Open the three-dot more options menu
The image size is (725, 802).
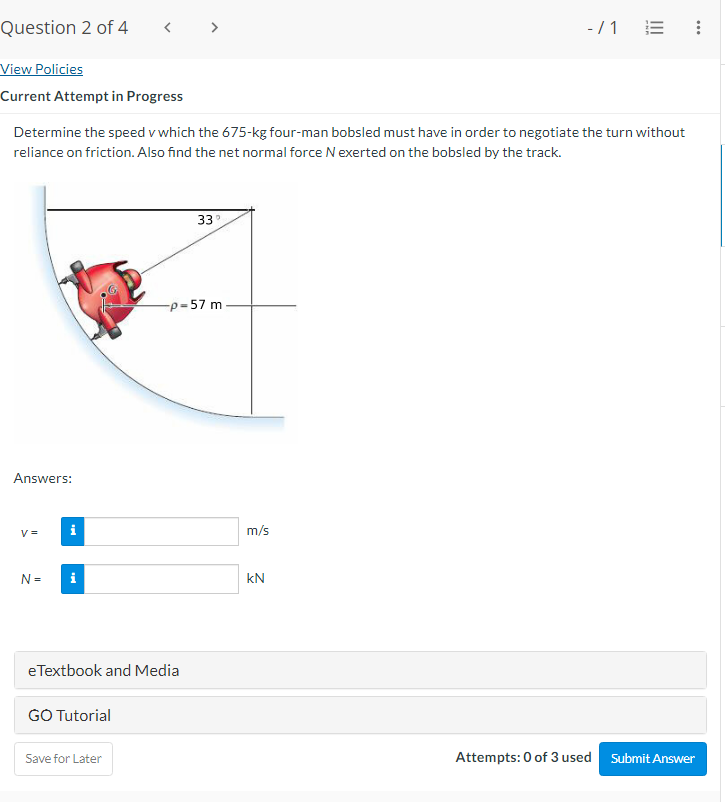pos(698,28)
